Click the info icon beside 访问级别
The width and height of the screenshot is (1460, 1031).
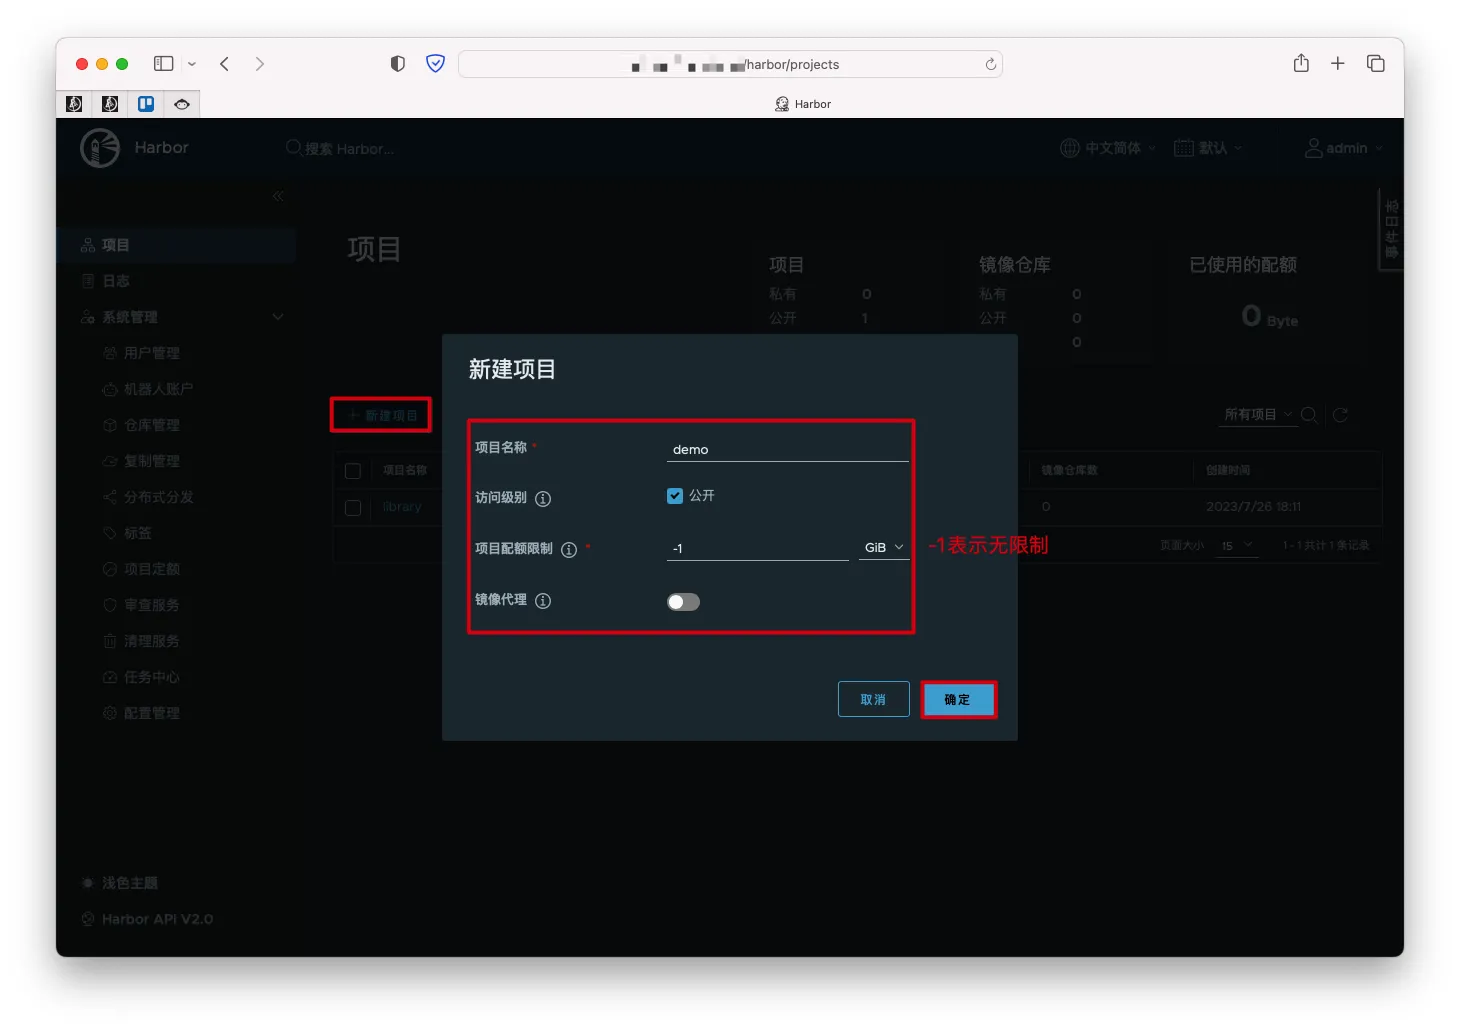pos(543,498)
